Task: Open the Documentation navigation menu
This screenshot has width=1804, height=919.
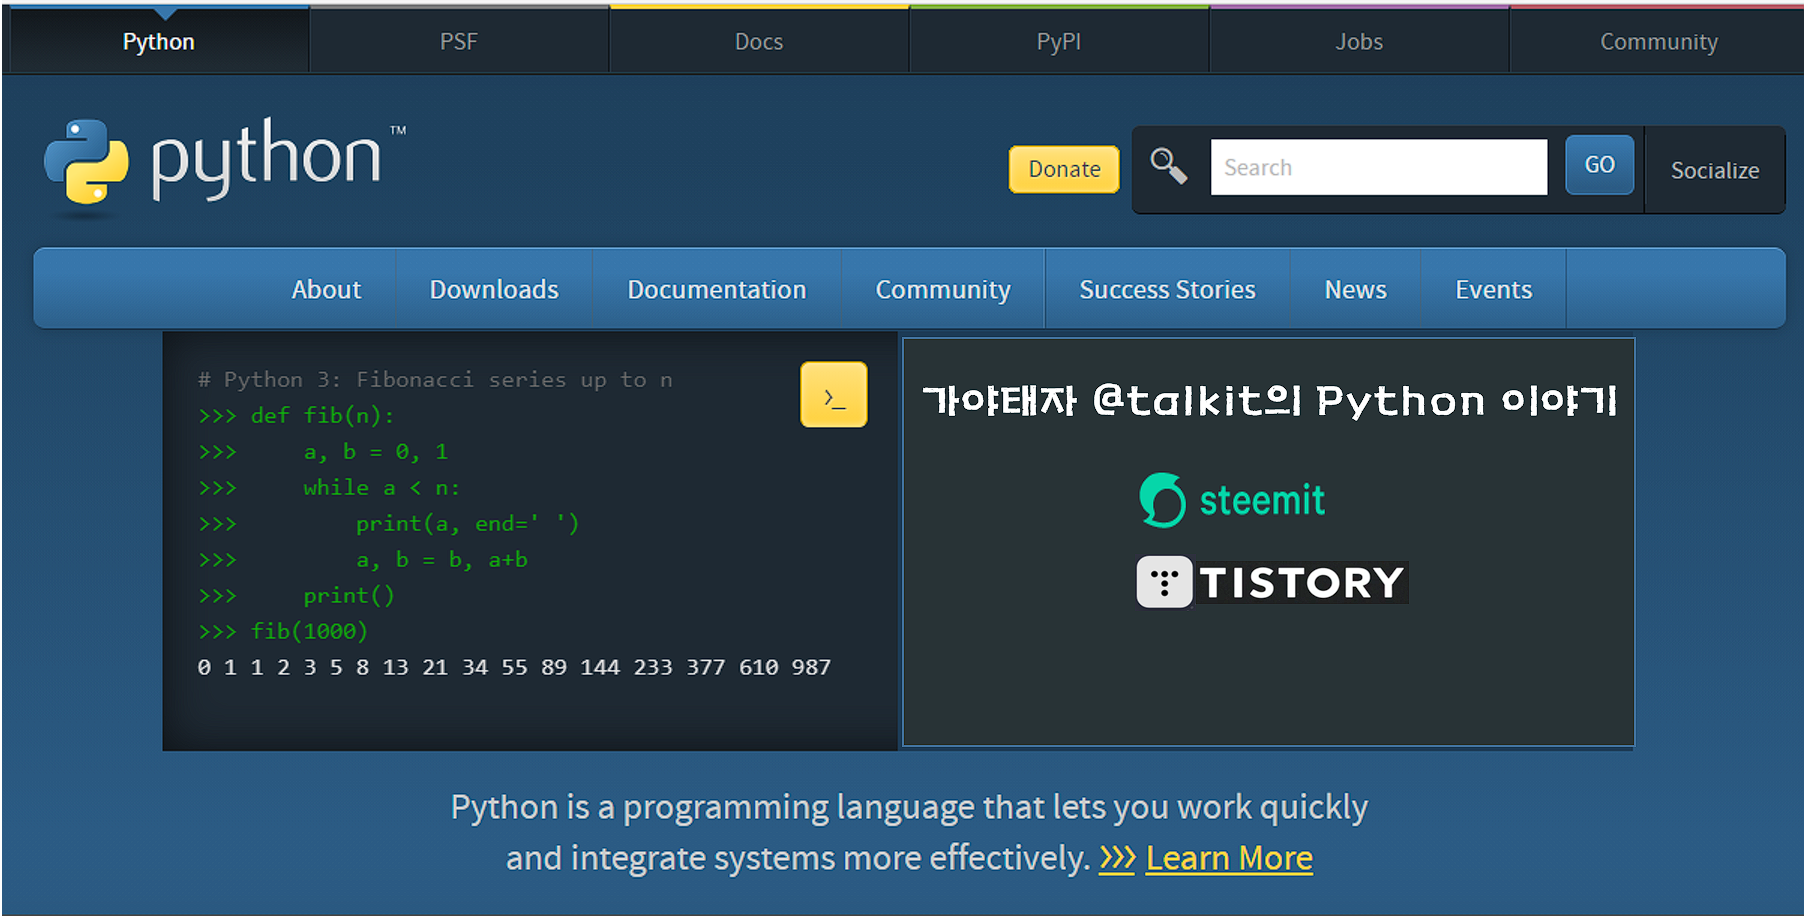Action: 717,289
